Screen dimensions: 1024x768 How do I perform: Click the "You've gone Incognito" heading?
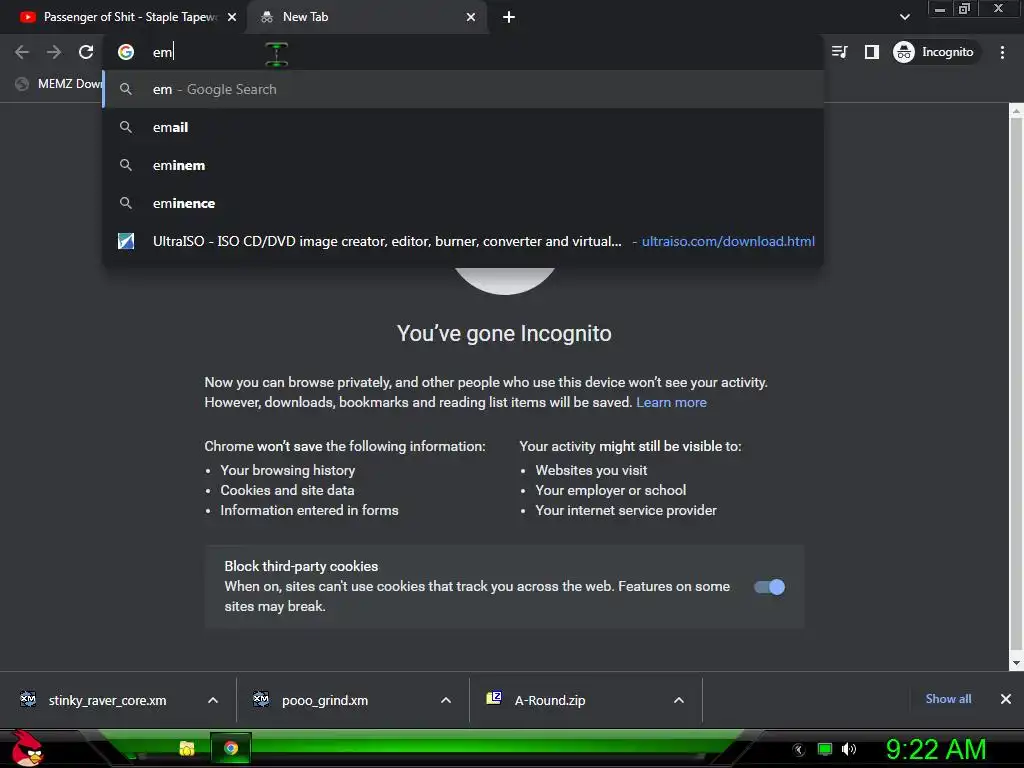[504, 334]
